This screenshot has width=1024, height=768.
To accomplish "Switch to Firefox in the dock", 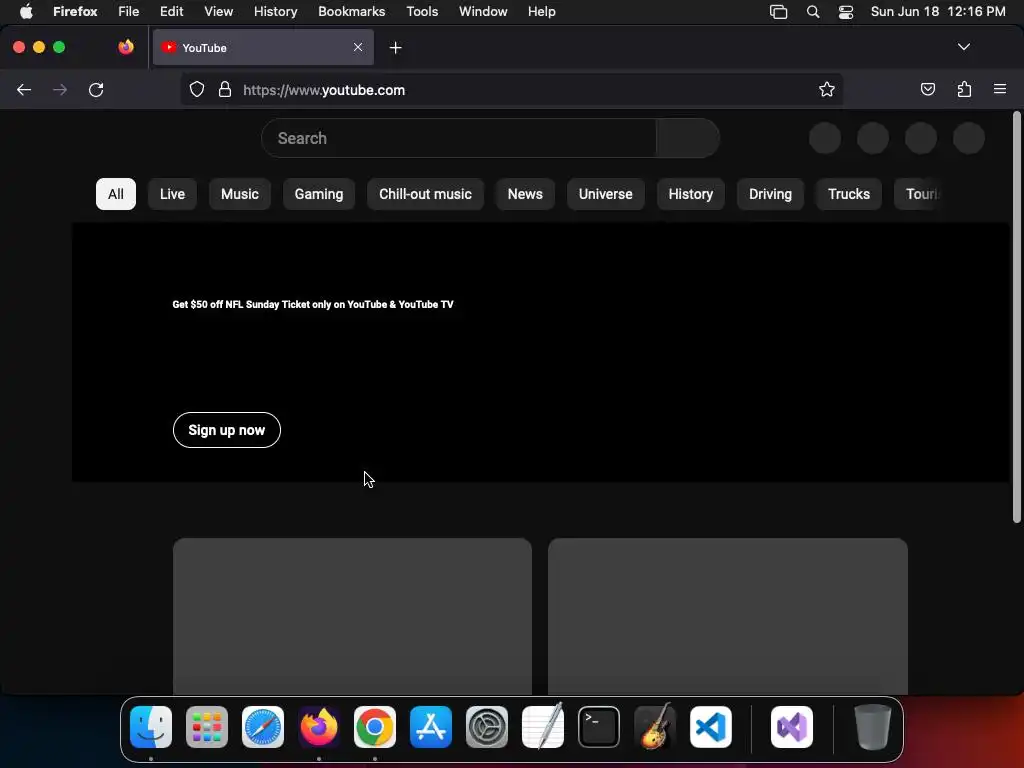I will pos(319,727).
